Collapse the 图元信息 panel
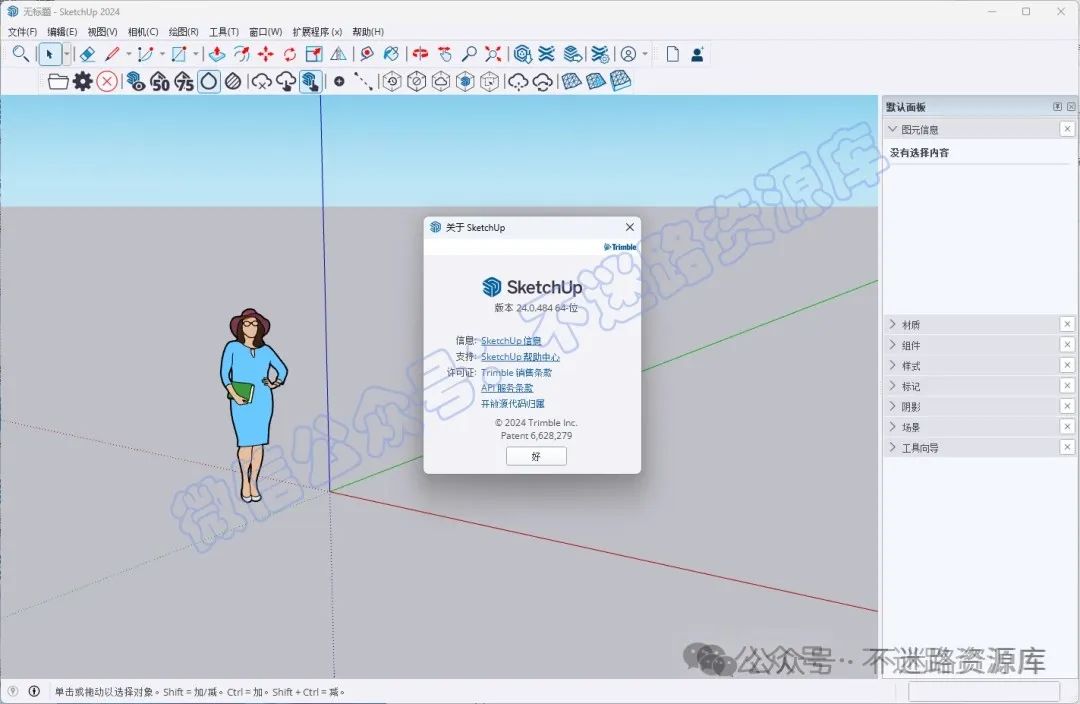Viewport: 1080px width, 704px height. tap(893, 129)
